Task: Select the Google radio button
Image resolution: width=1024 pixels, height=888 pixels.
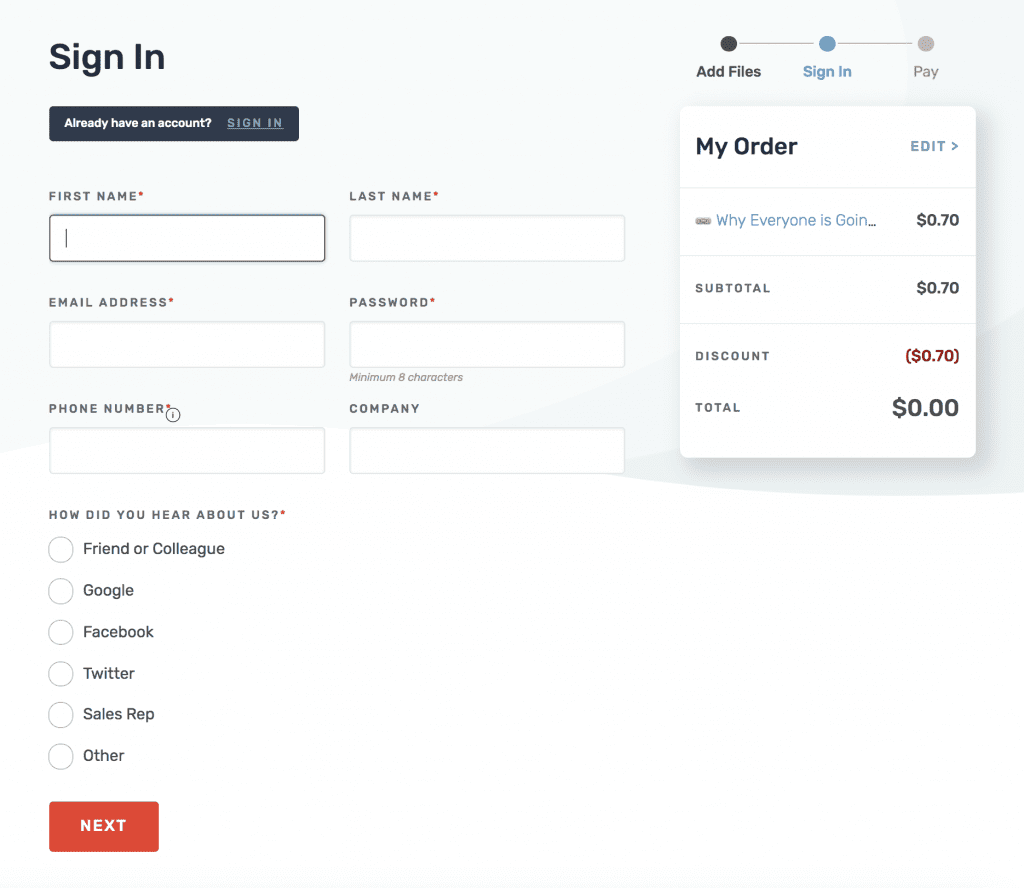Action: [x=61, y=591]
